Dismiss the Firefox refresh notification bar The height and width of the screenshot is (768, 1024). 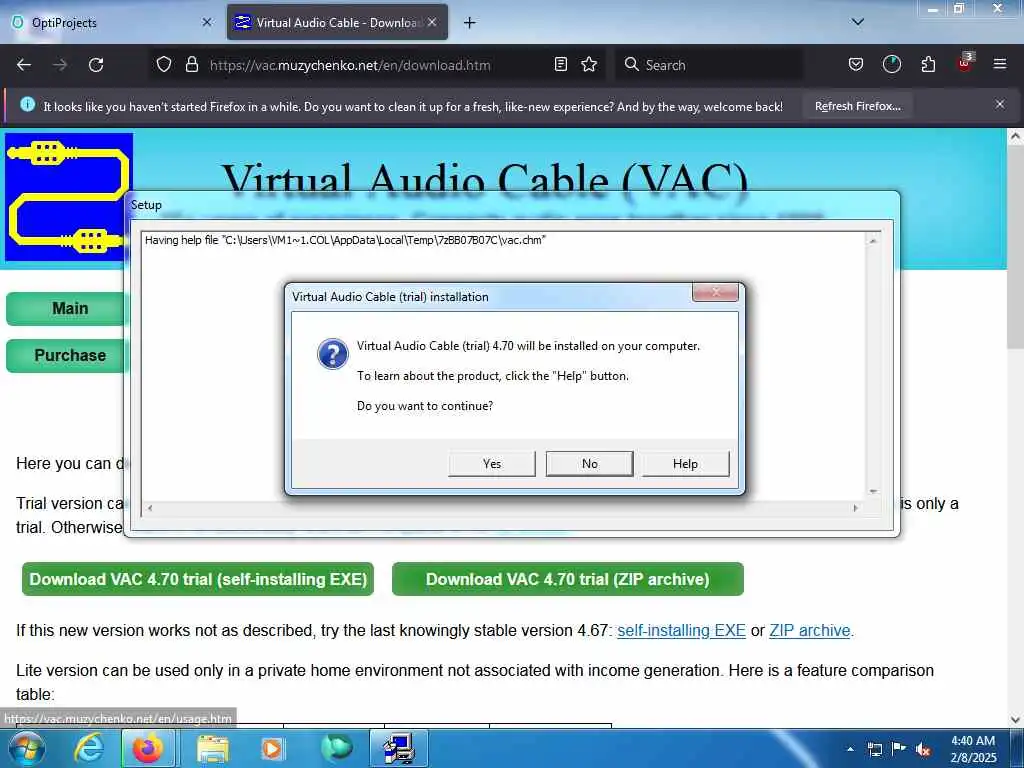[1000, 104]
